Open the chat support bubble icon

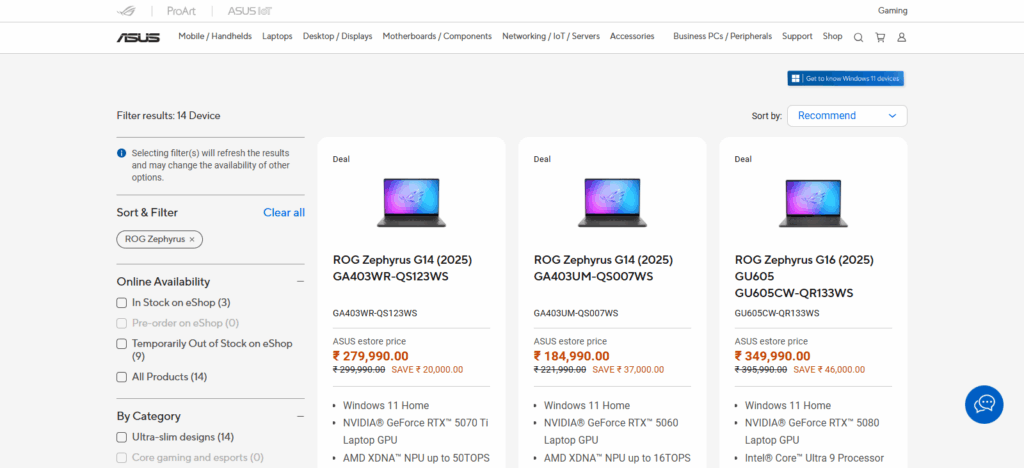984,403
